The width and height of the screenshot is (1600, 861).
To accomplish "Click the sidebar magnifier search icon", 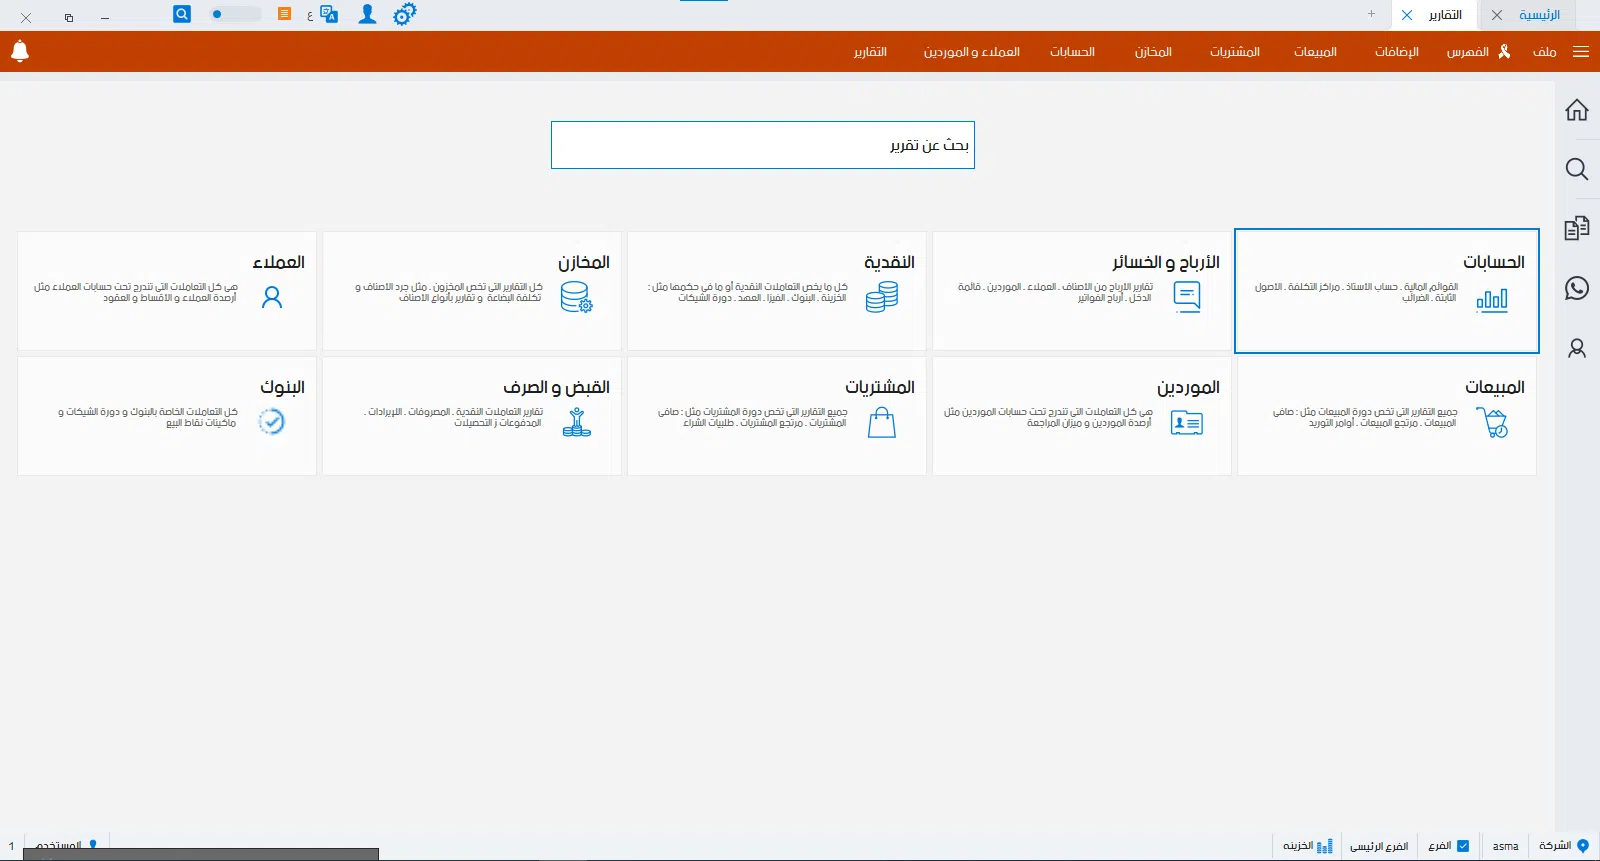I will point(1577,169).
